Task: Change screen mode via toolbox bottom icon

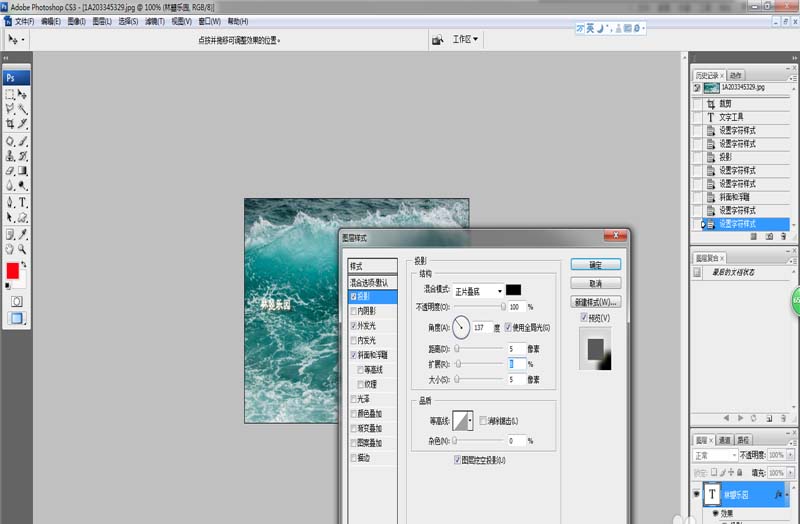Action: pyautogui.click(x=16, y=318)
